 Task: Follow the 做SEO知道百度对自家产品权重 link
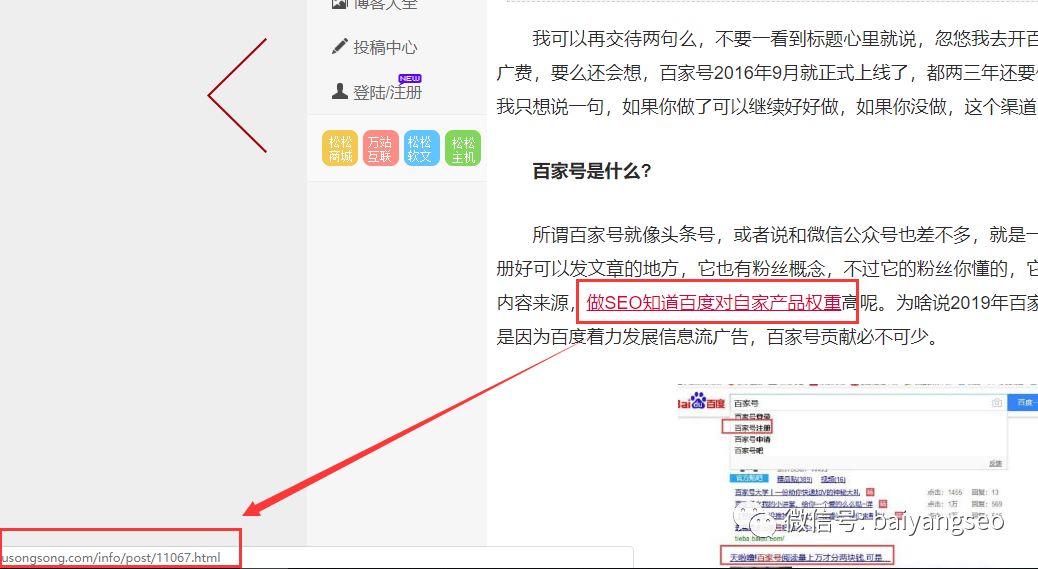pyautogui.click(x=714, y=303)
